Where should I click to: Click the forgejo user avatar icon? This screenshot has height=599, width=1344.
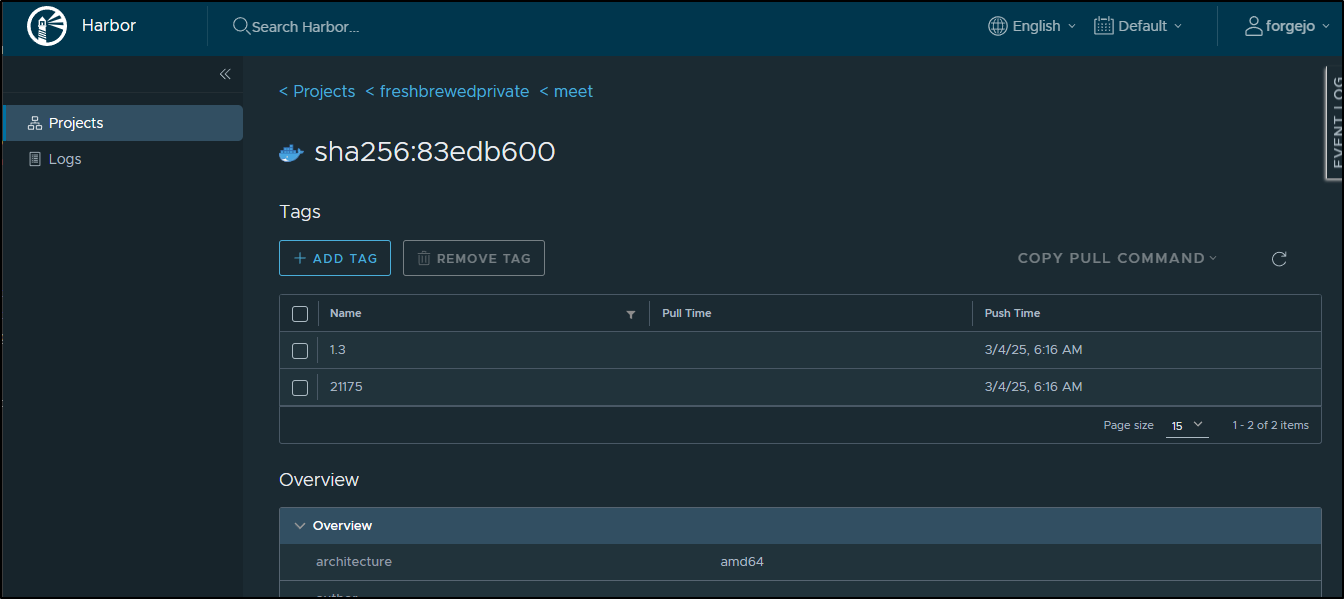tap(1254, 26)
